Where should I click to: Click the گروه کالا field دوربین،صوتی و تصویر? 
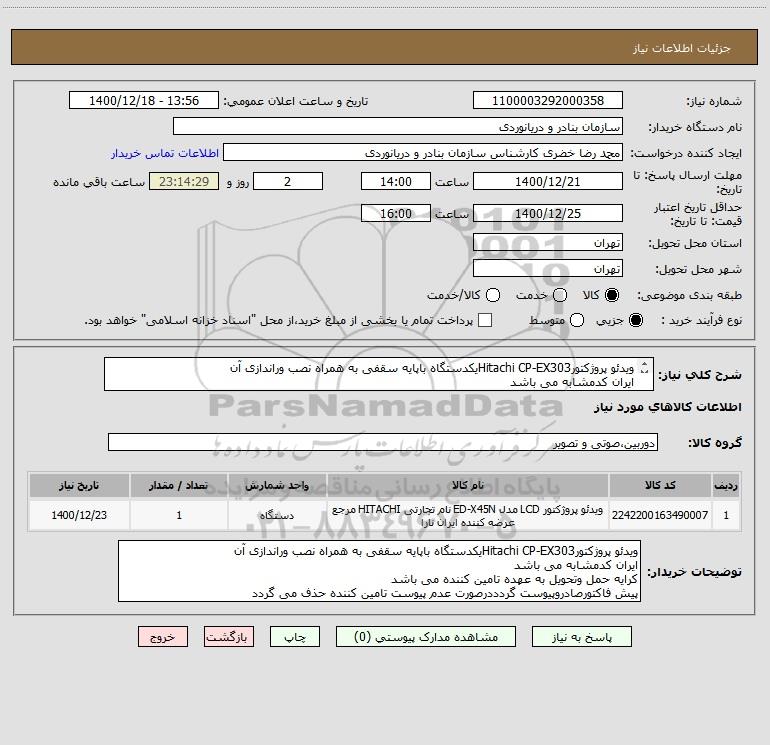coord(383,442)
